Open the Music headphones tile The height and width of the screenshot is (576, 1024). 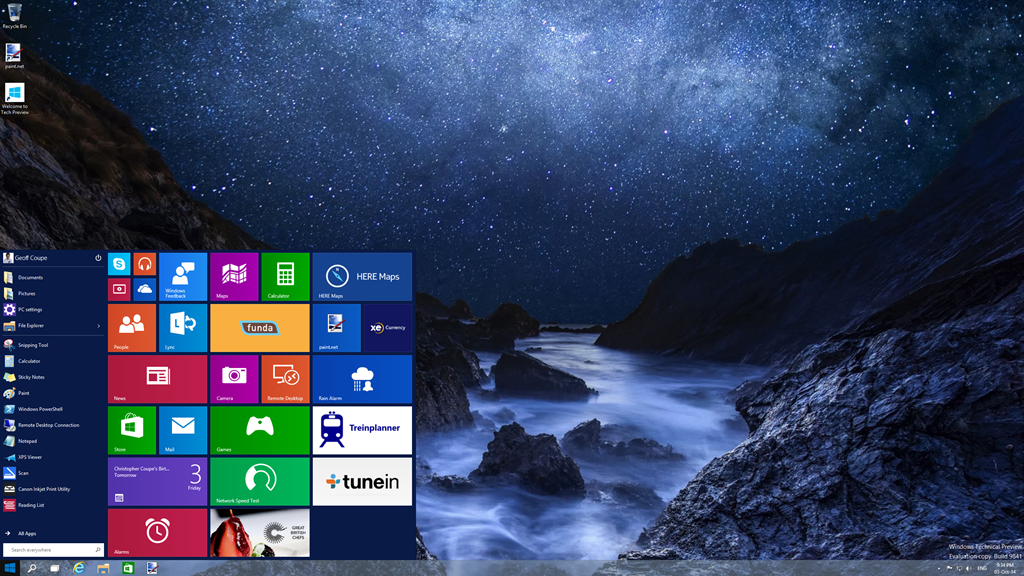[145, 264]
